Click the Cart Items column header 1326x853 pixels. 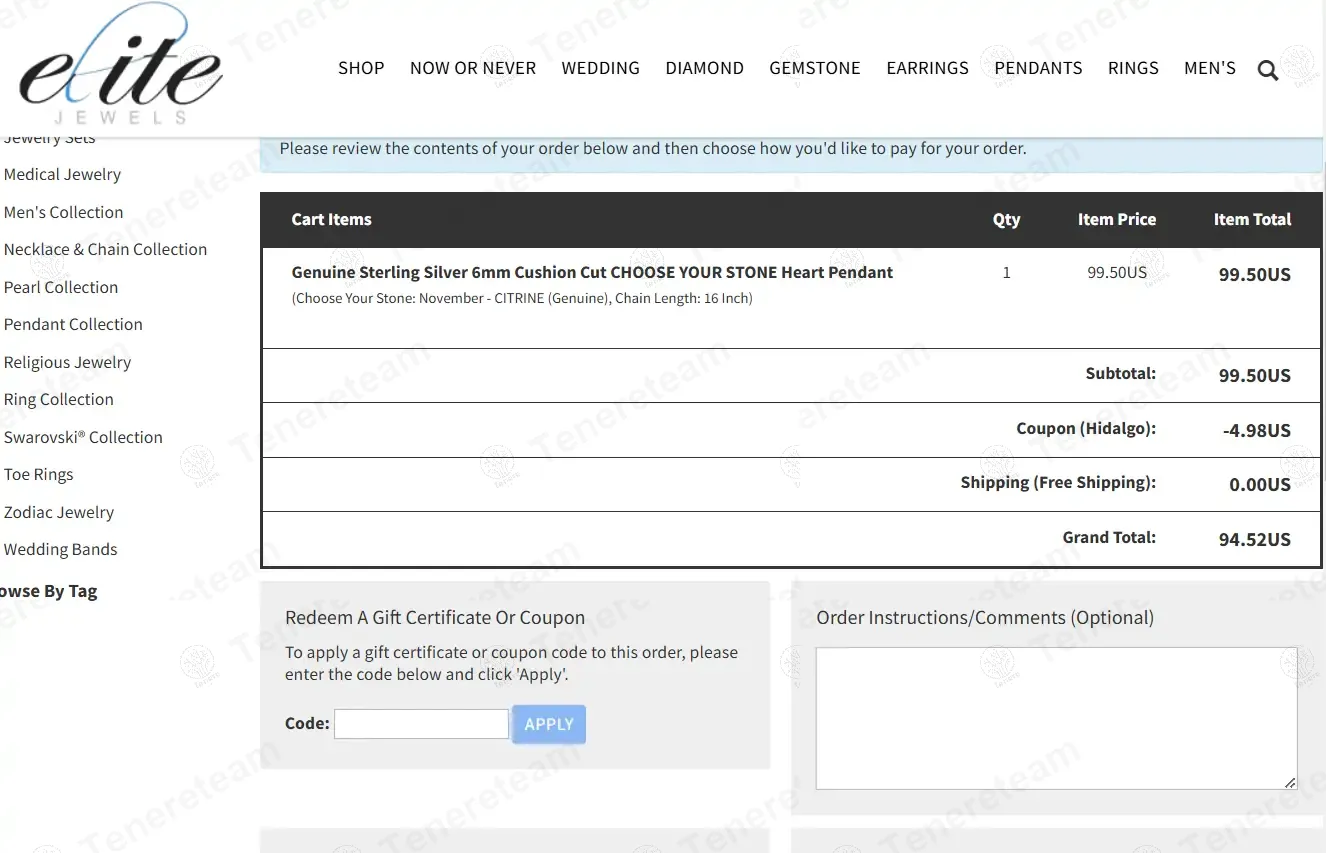(331, 219)
